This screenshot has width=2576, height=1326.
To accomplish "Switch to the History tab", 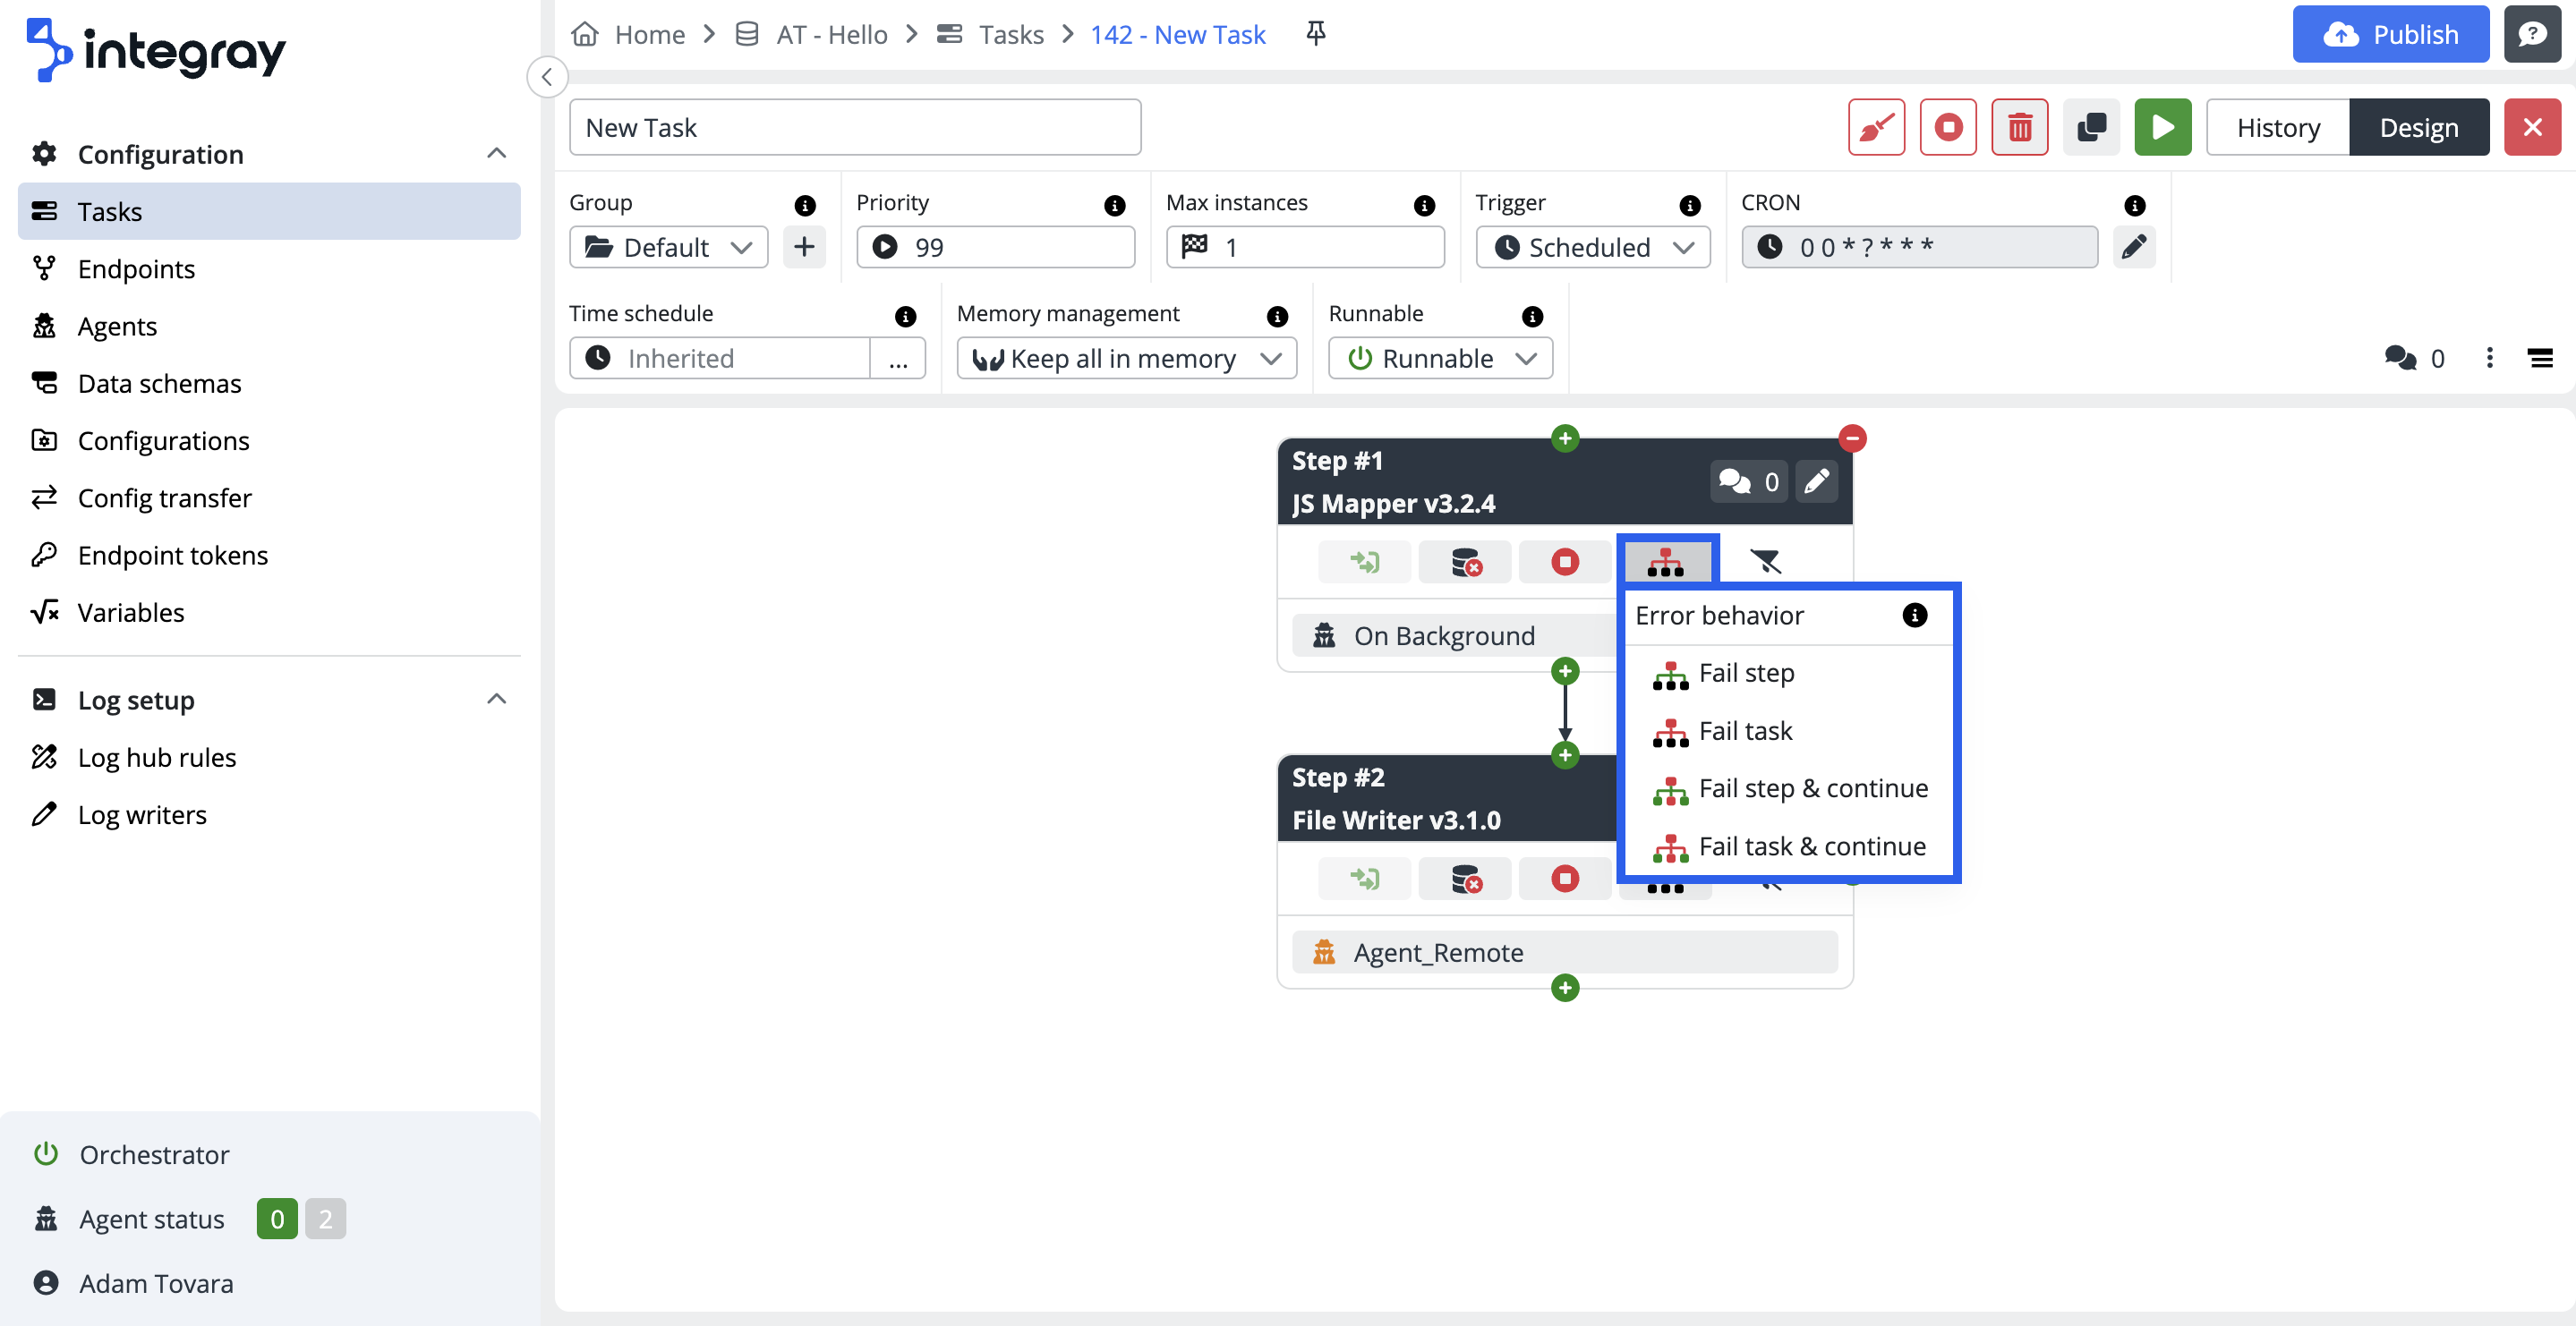I will click(x=2277, y=127).
